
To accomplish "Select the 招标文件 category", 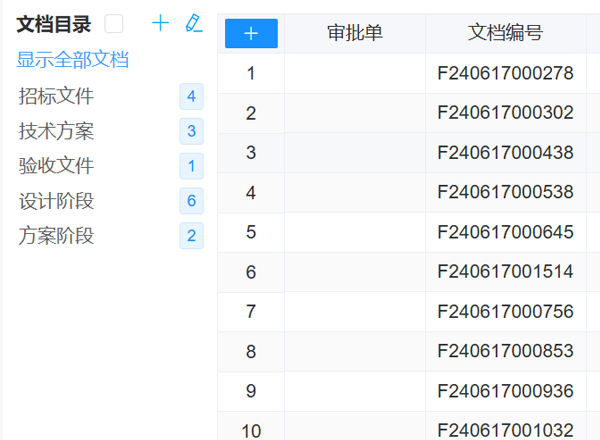I will pyautogui.click(x=56, y=97).
